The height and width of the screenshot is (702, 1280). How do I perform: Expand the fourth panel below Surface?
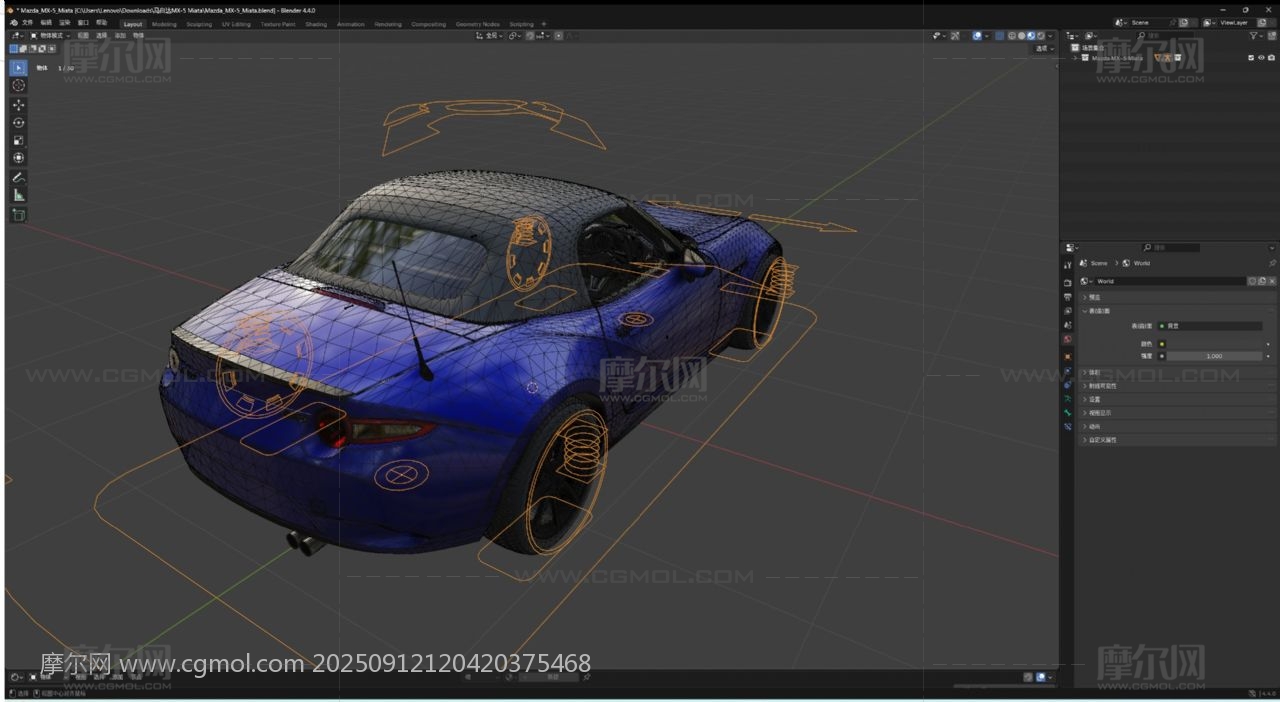(1084, 413)
